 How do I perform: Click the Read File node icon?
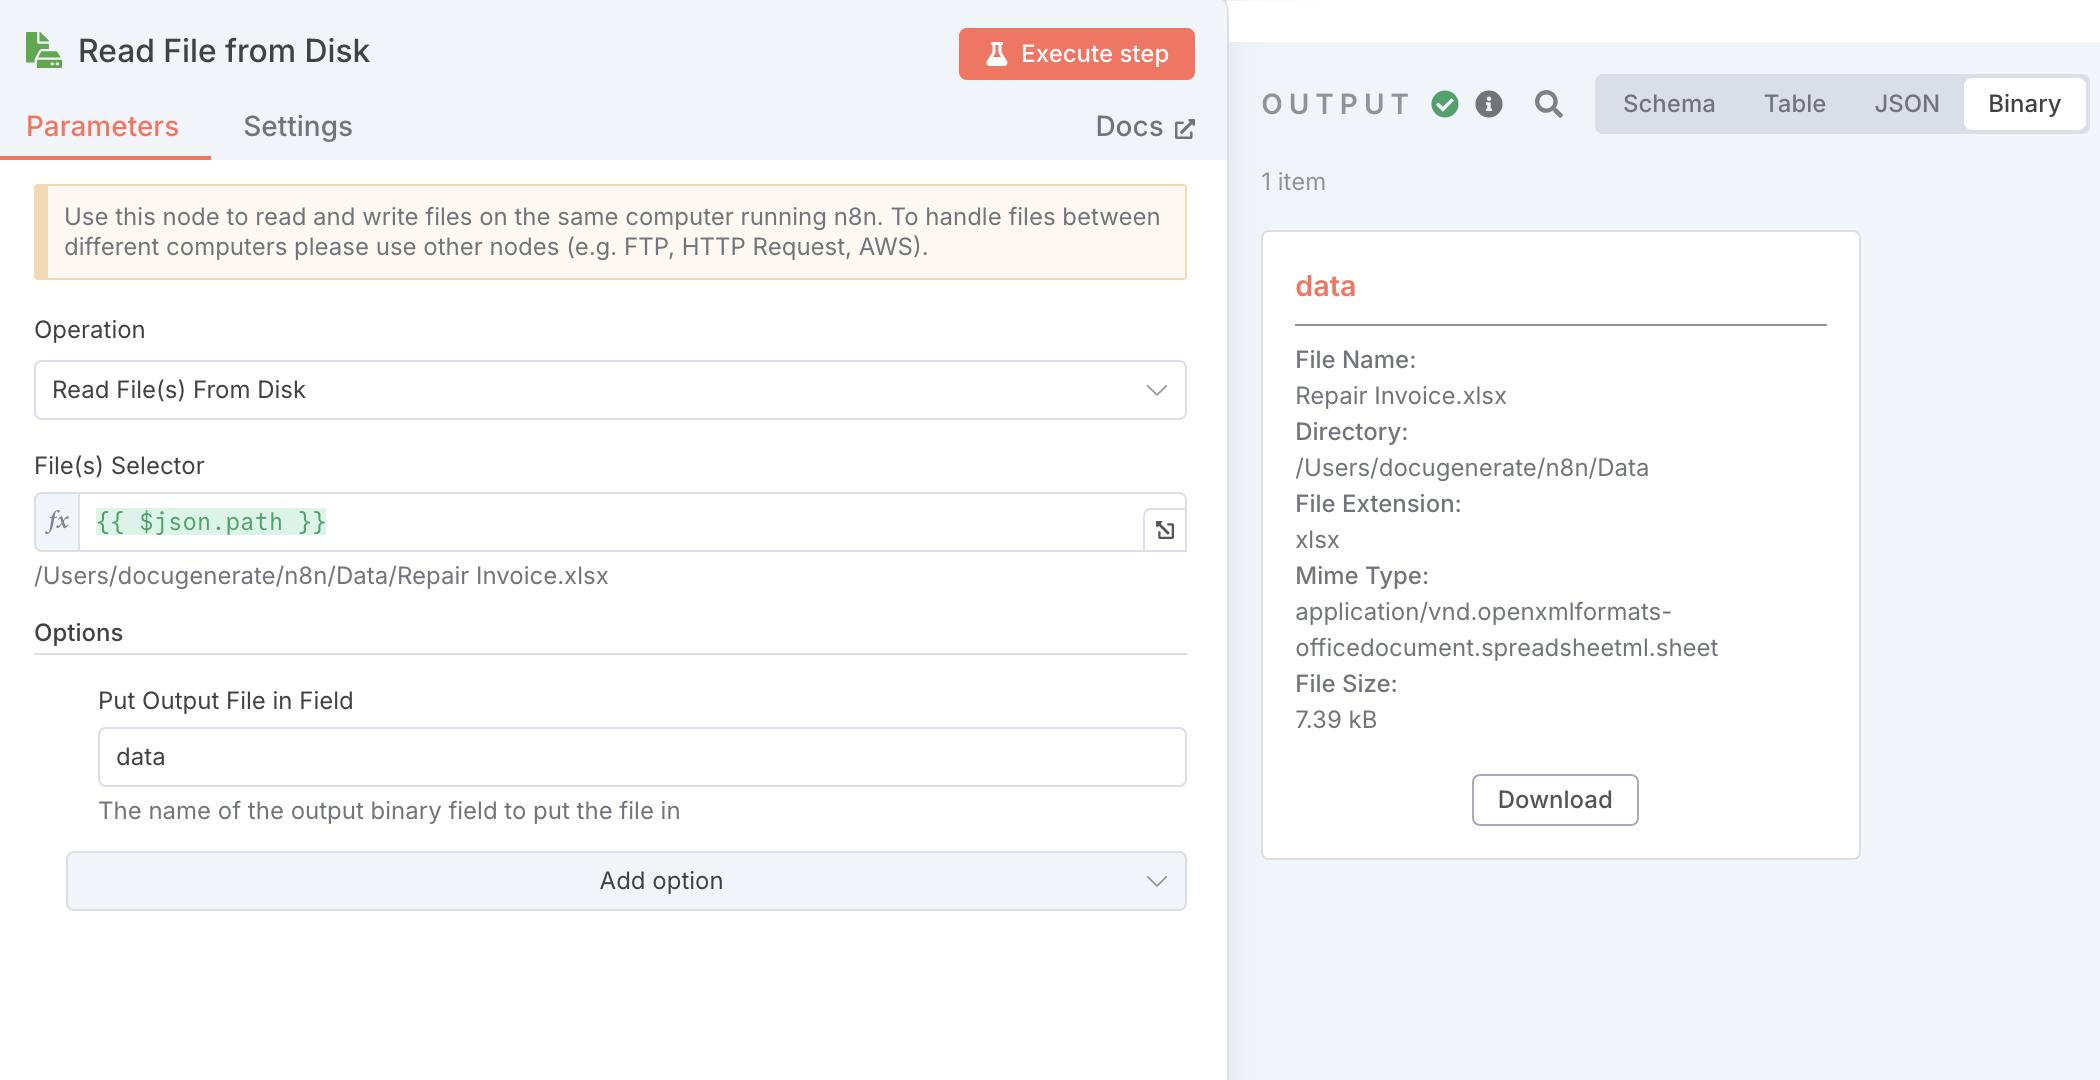coord(43,50)
